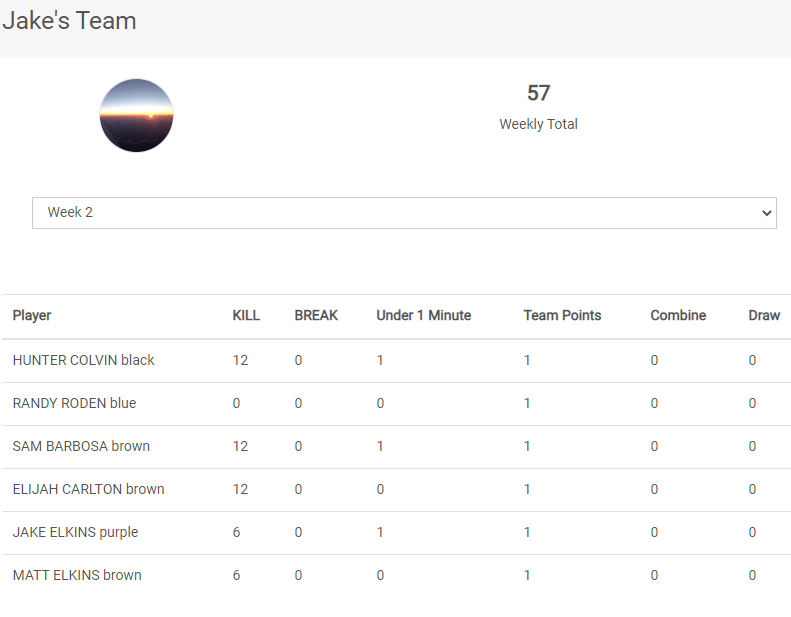Click the Weekly Total label
The height and width of the screenshot is (617, 791).
pyautogui.click(x=538, y=124)
